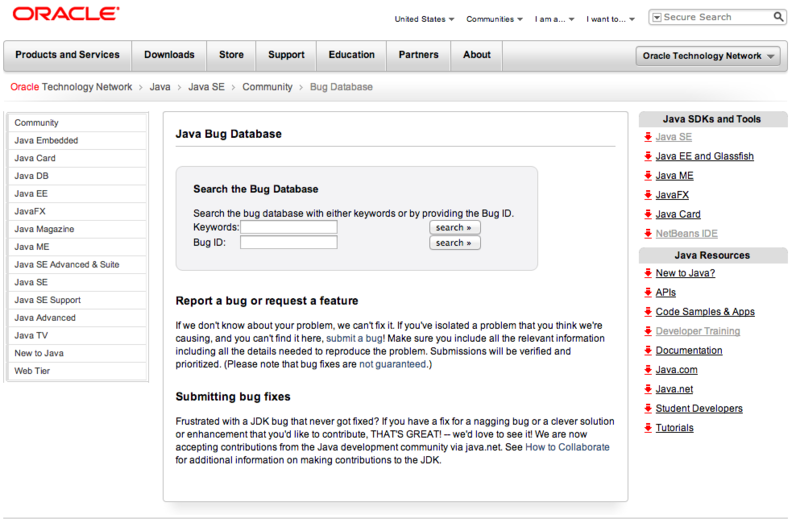Follow the 'submit a bug' link
This screenshot has width=800, height=519.
click(x=355, y=338)
